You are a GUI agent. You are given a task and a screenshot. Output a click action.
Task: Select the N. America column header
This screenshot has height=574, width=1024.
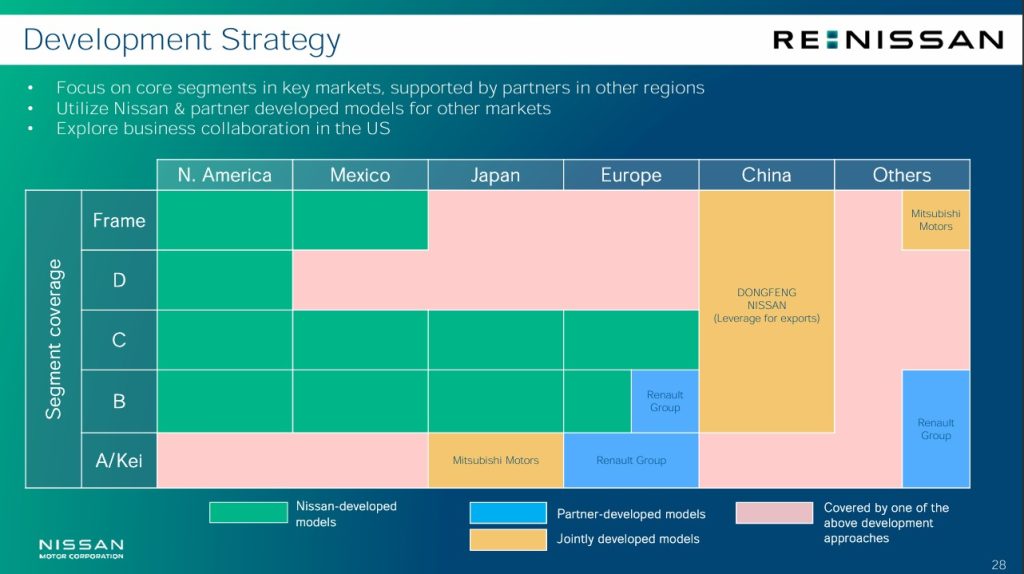(x=225, y=175)
